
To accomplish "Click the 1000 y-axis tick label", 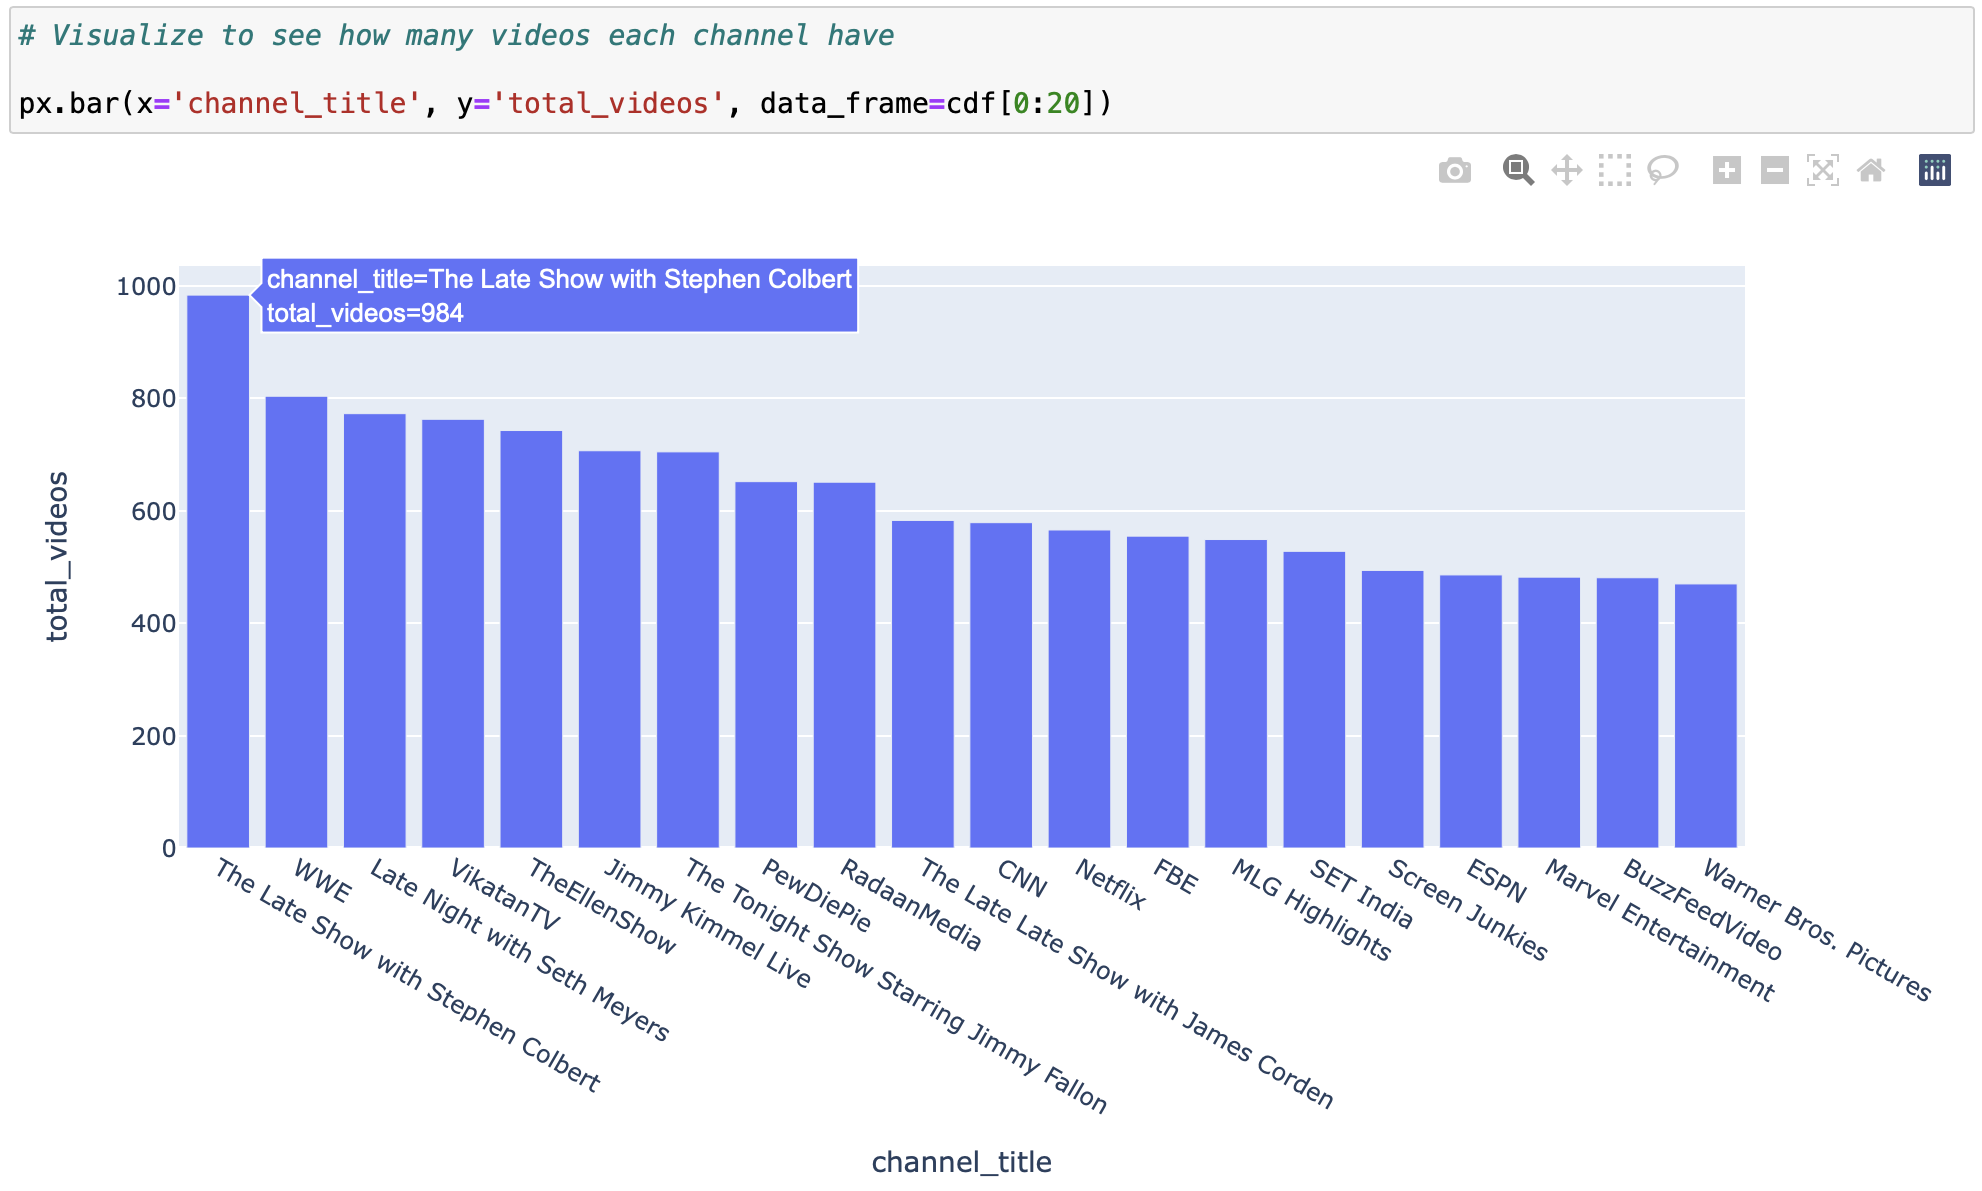I will click(146, 286).
